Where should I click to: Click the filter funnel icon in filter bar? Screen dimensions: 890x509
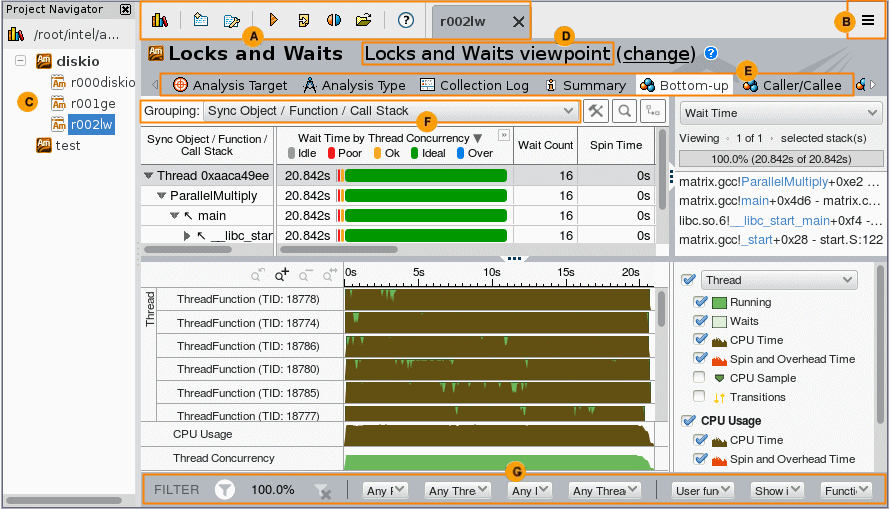pyautogui.click(x=225, y=490)
